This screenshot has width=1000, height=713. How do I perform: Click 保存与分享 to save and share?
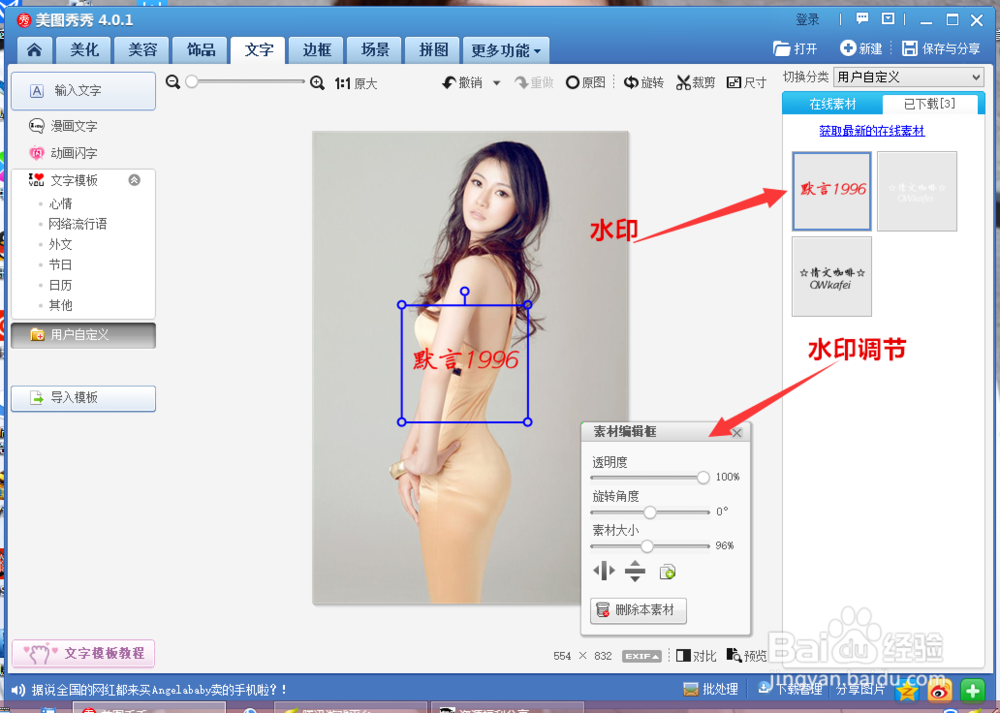pos(941,48)
